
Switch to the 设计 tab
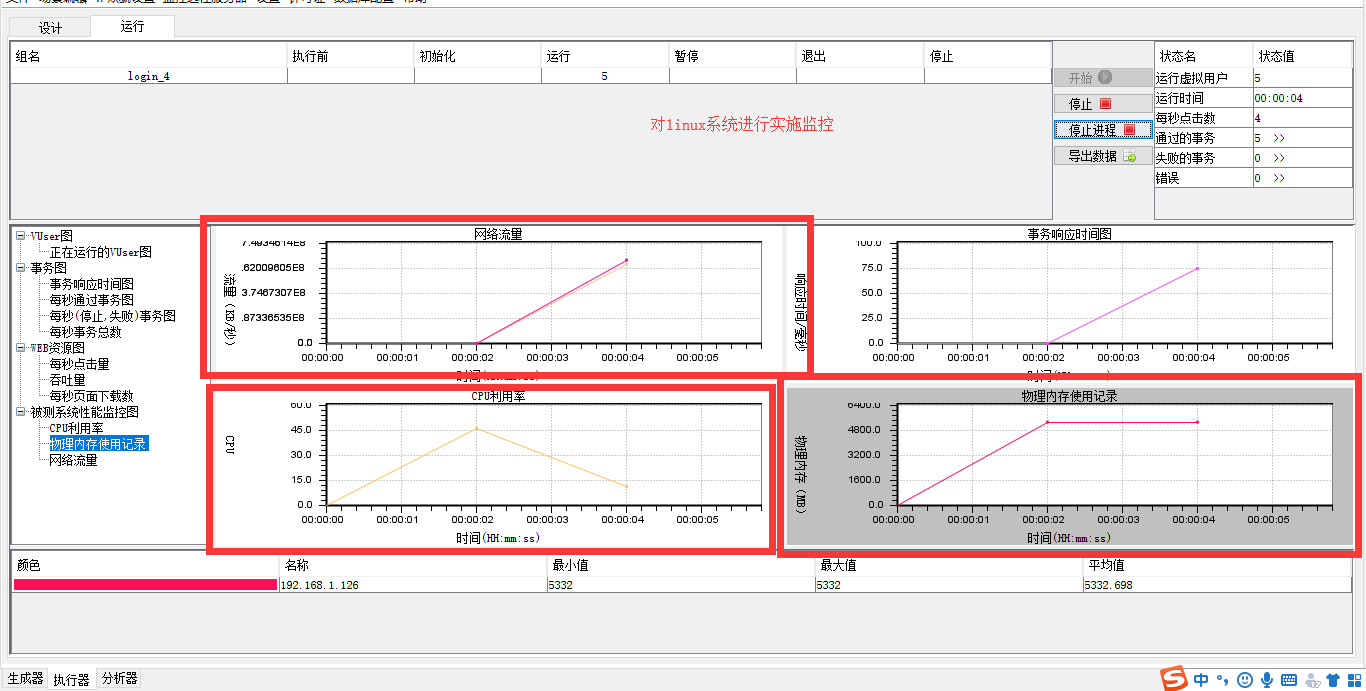(x=50, y=28)
